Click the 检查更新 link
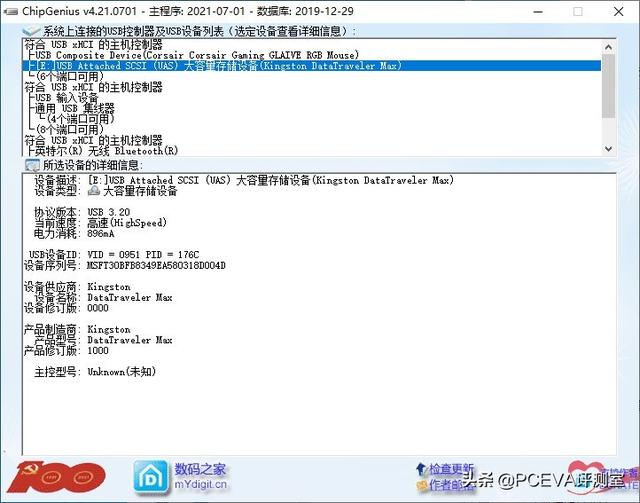This screenshot has width=640, height=503. click(x=451, y=469)
